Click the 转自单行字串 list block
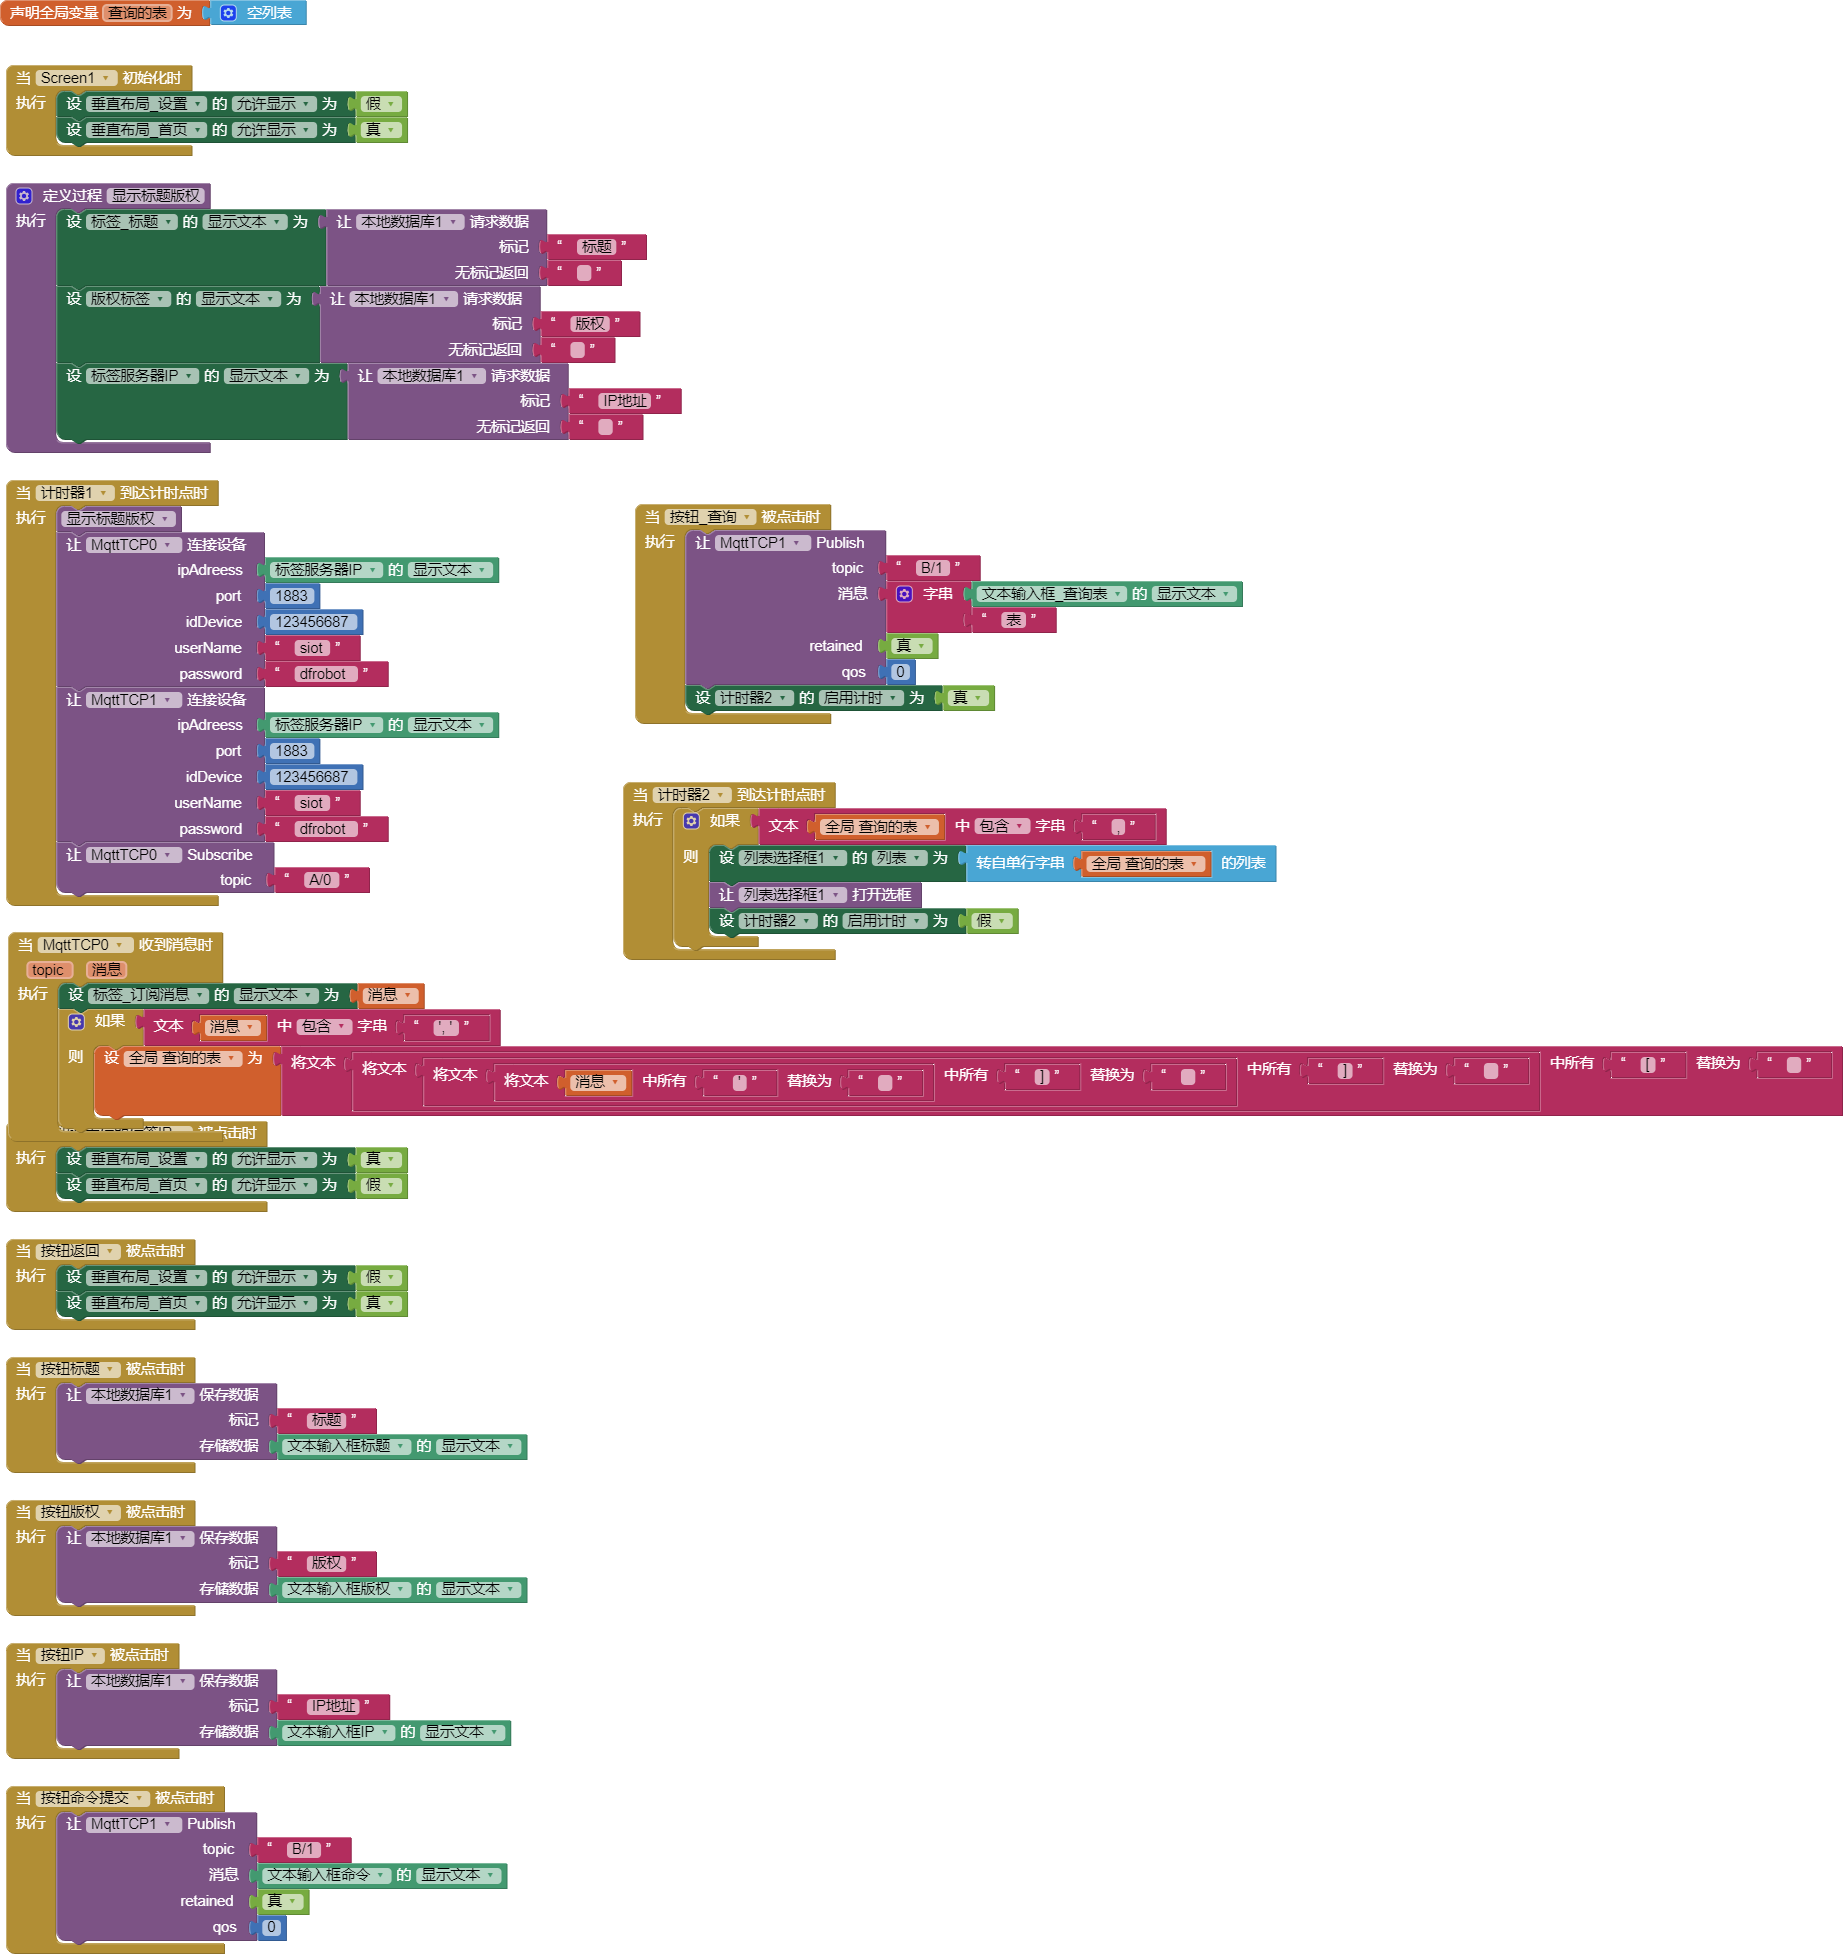 tap(1019, 863)
